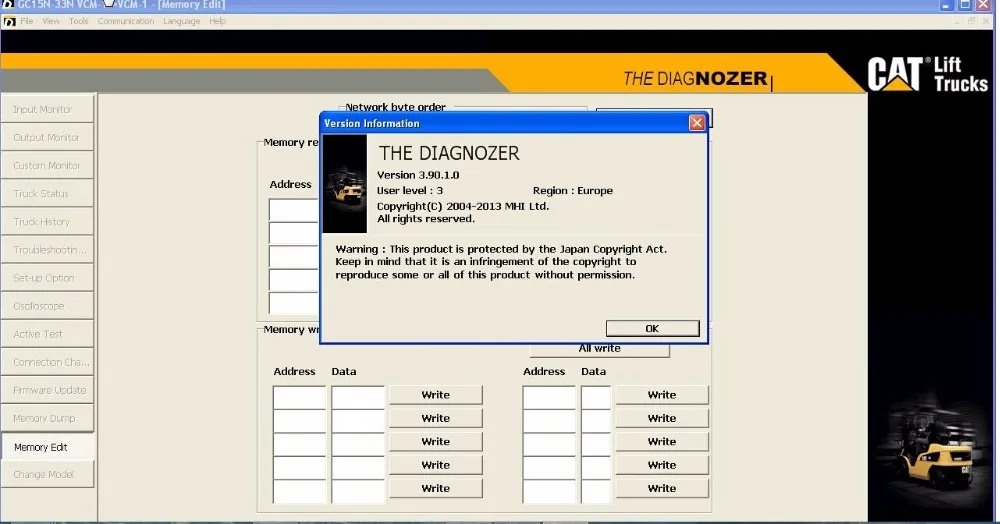Focus last Data field in right write group

pyautogui.click(x=596, y=491)
